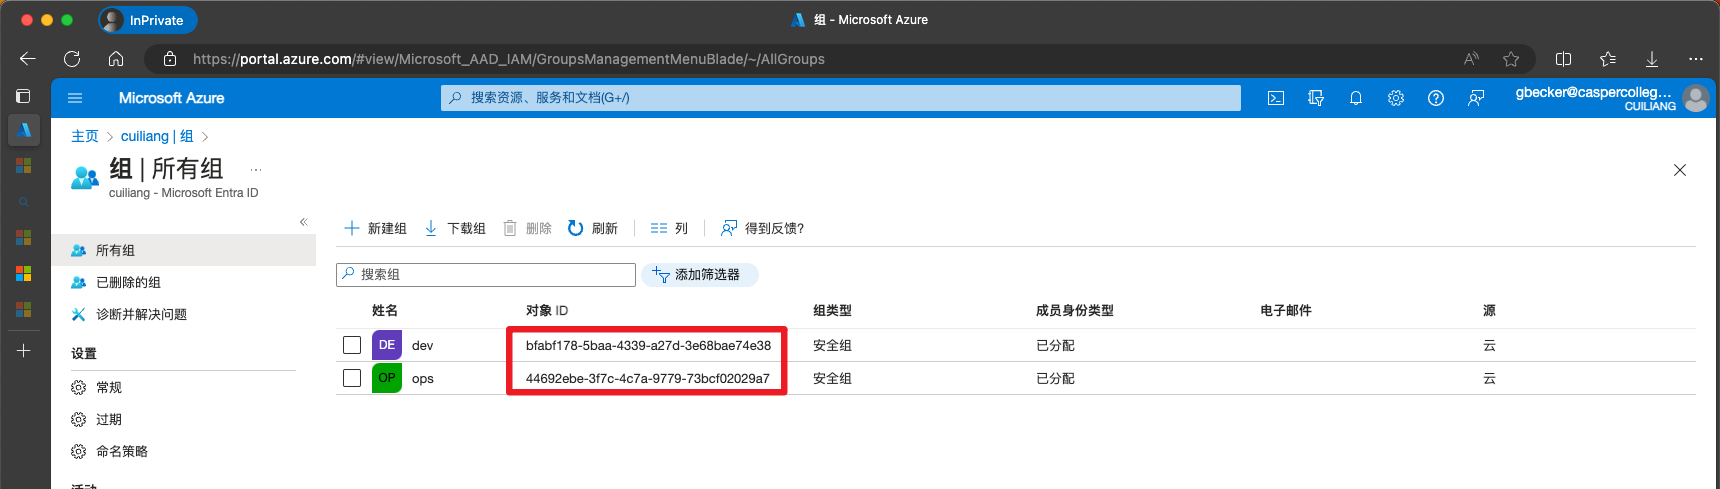Go to the culliang | 组 breadcrumb
Image resolution: width=1720 pixels, height=489 pixels.
point(157,136)
